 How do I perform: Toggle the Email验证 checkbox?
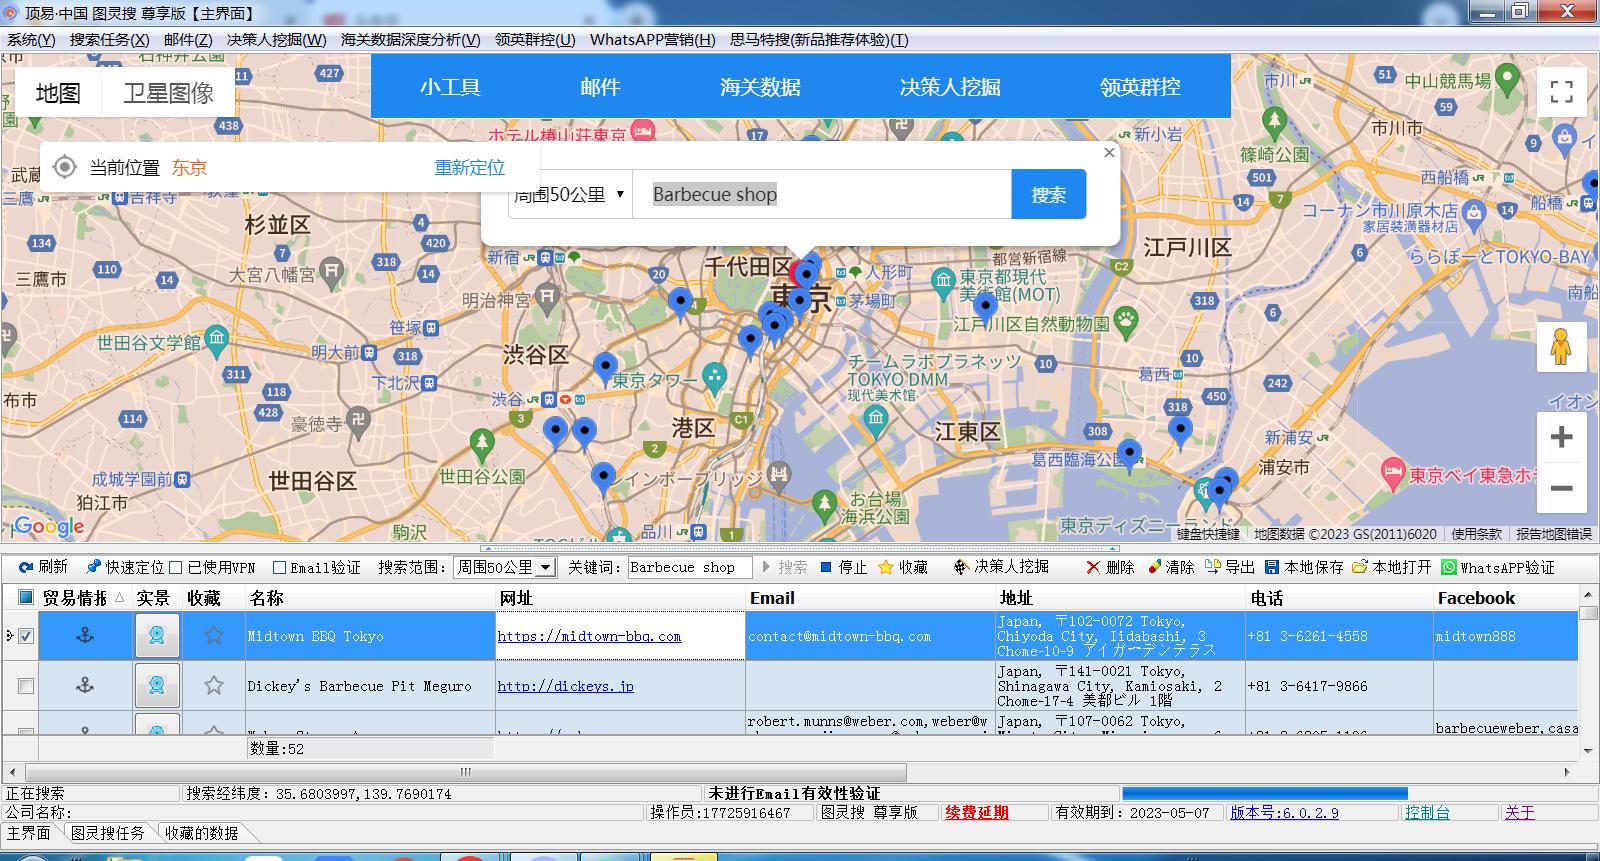point(279,567)
